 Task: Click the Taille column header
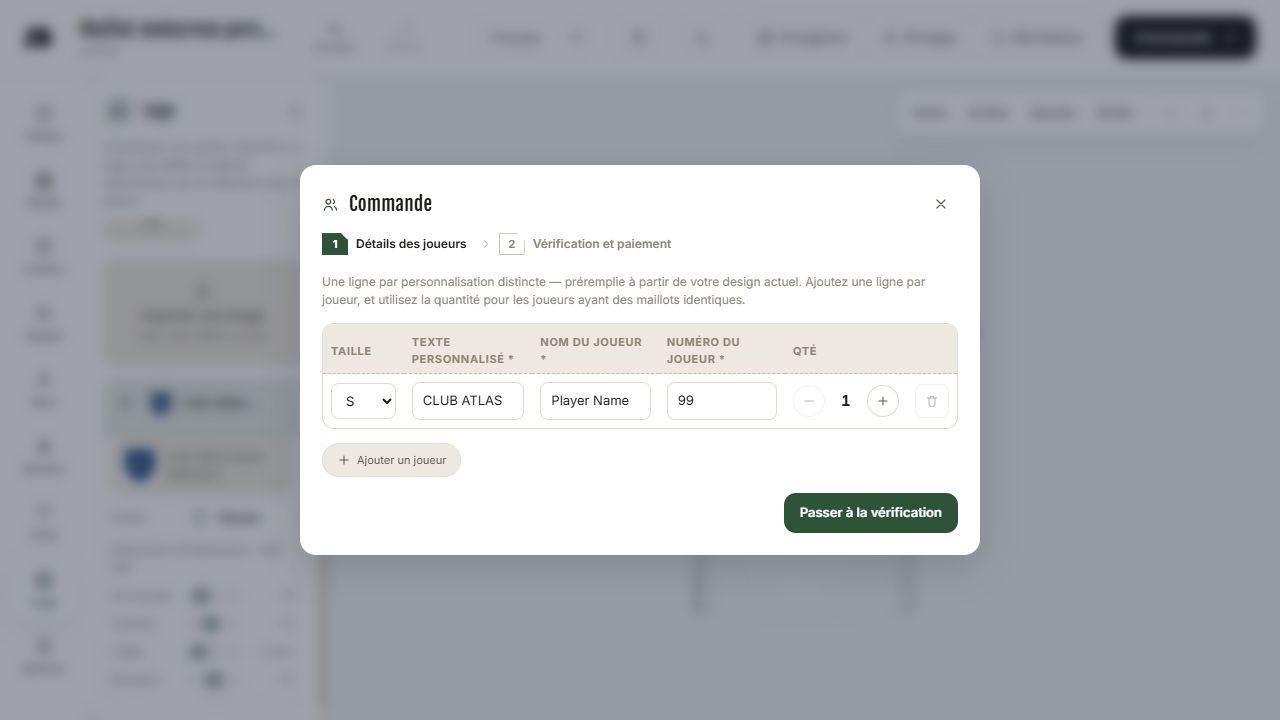click(351, 351)
